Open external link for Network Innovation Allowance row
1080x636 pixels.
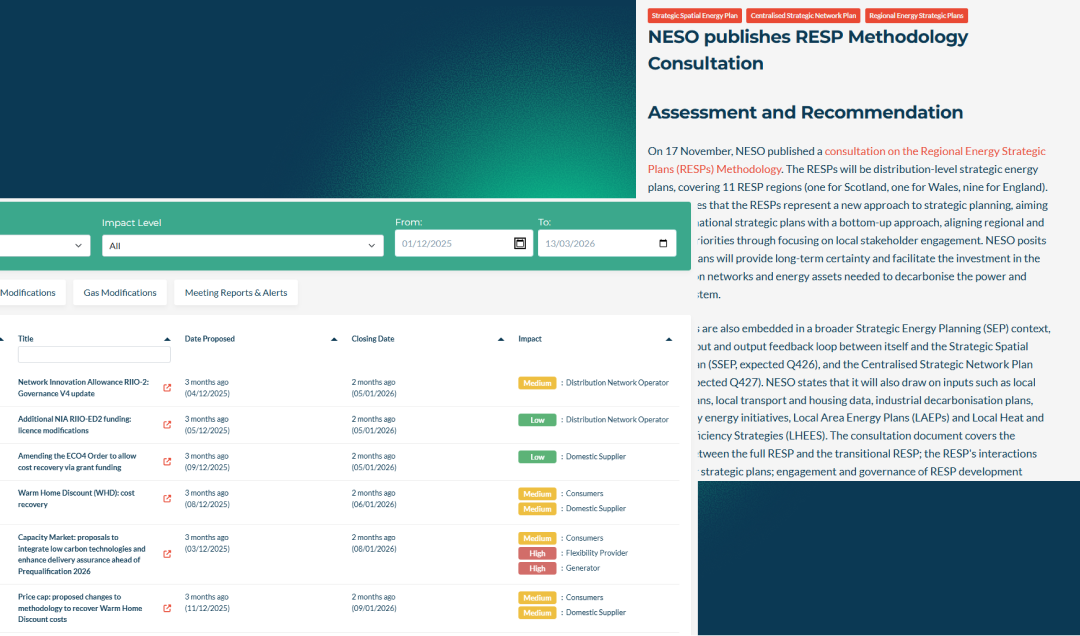(x=167, y=388)
